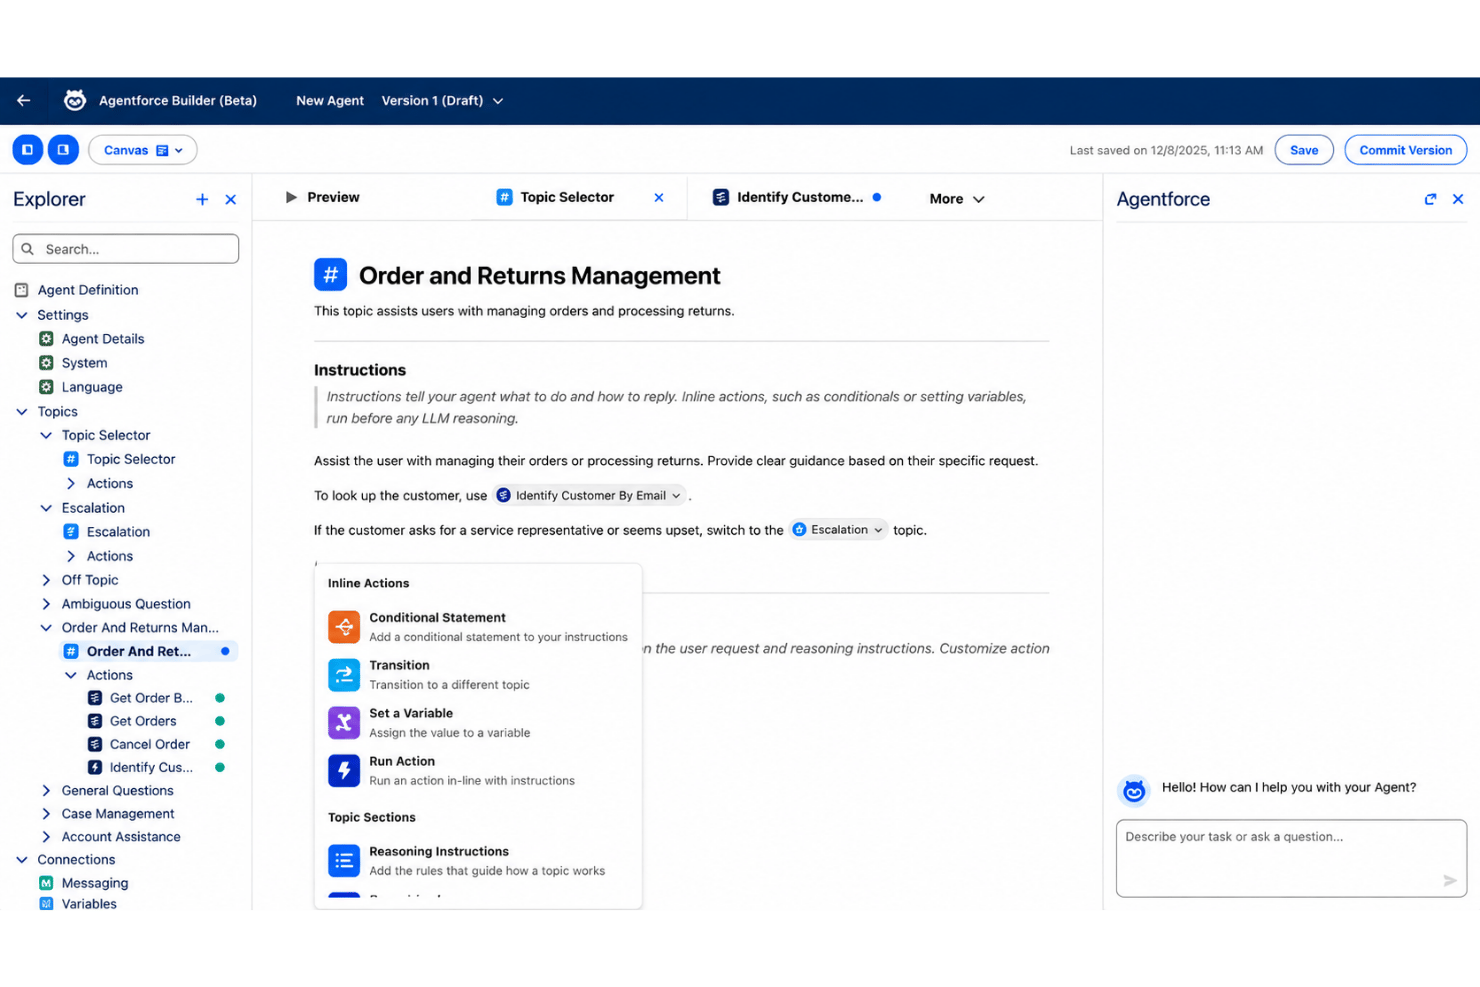The height and width of the screenshot is (987, 1480).
Task: Open the Messaging connection
Action: click(95, 883)
